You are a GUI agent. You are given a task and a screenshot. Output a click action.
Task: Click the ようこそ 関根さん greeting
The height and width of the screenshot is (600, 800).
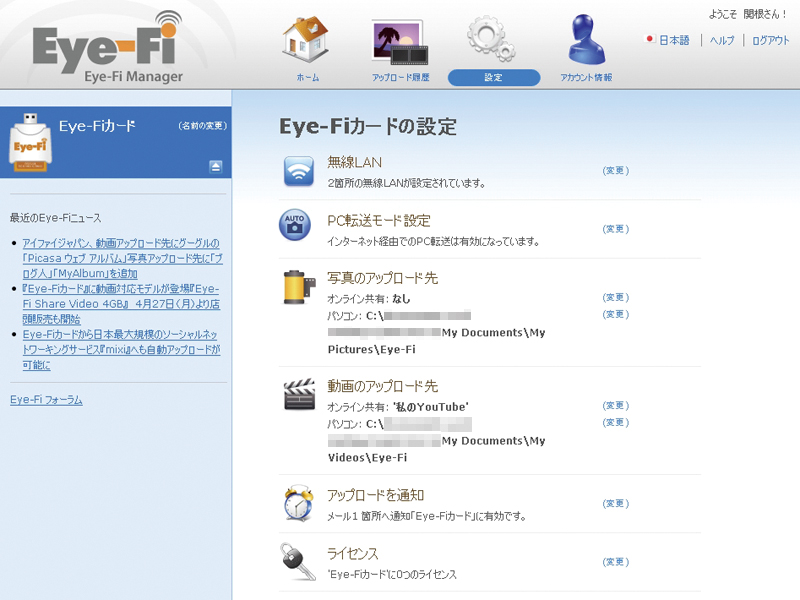(x=748, y=14)
